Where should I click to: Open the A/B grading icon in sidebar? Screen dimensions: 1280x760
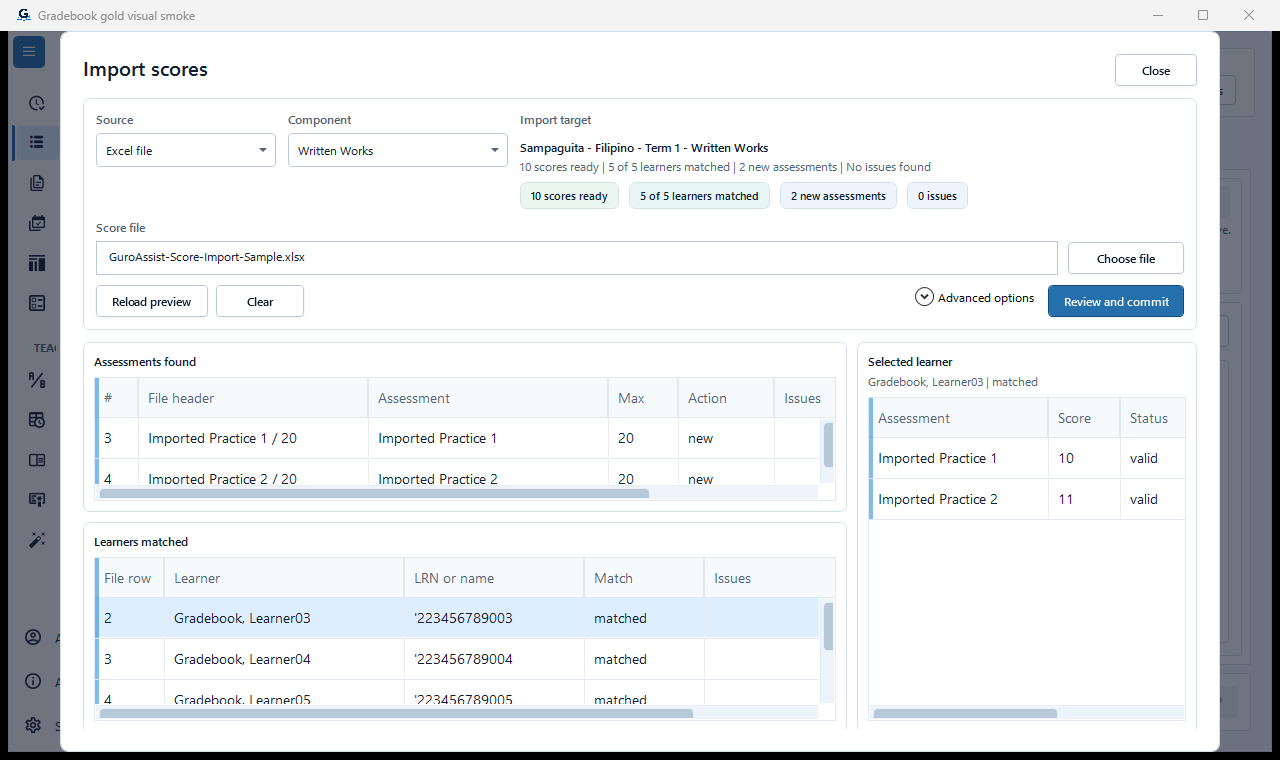pyautogui.click(x=37, y=380)
